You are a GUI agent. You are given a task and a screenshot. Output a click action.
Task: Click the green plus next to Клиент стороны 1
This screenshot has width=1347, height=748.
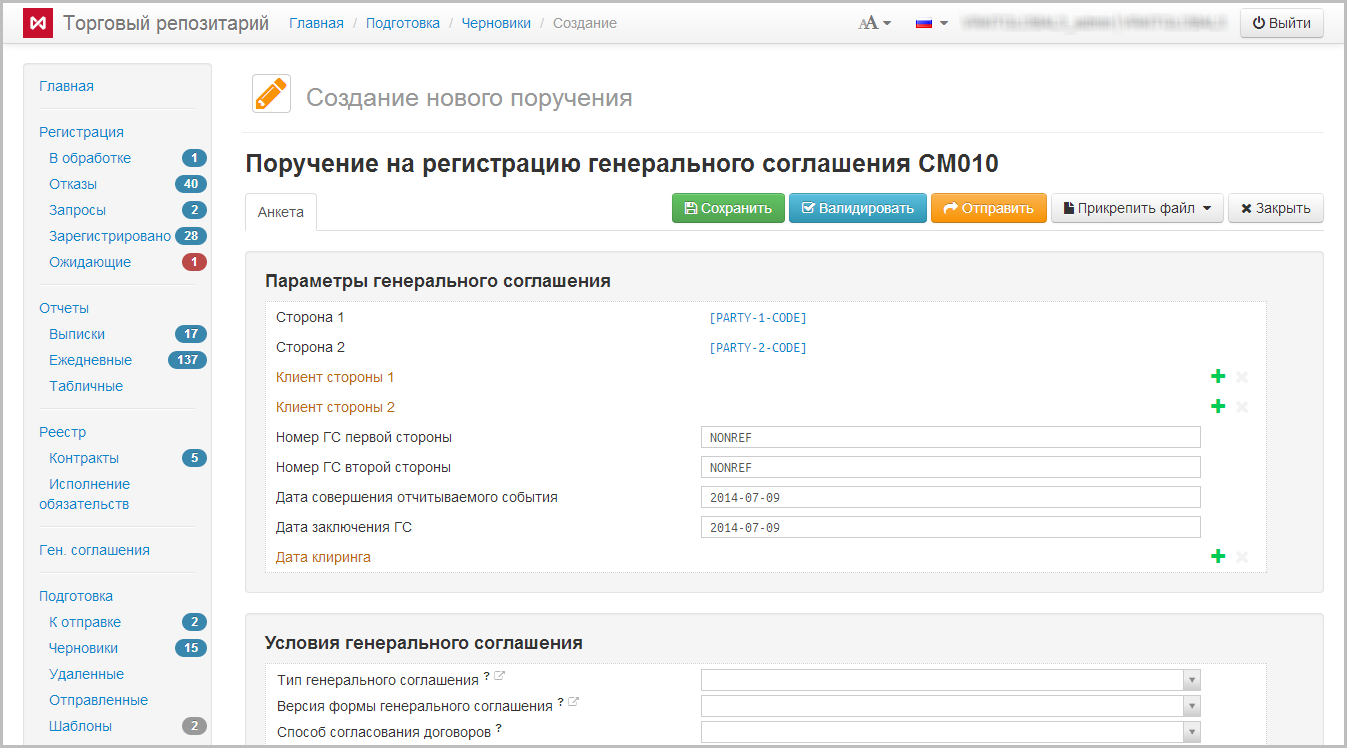point(1217,377)
